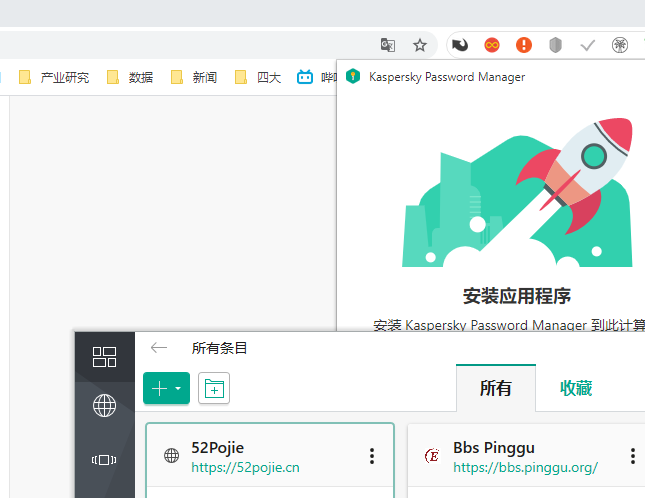Click the translate page icon in address bar
Viewport: 645px width, 498px height.
388,45
